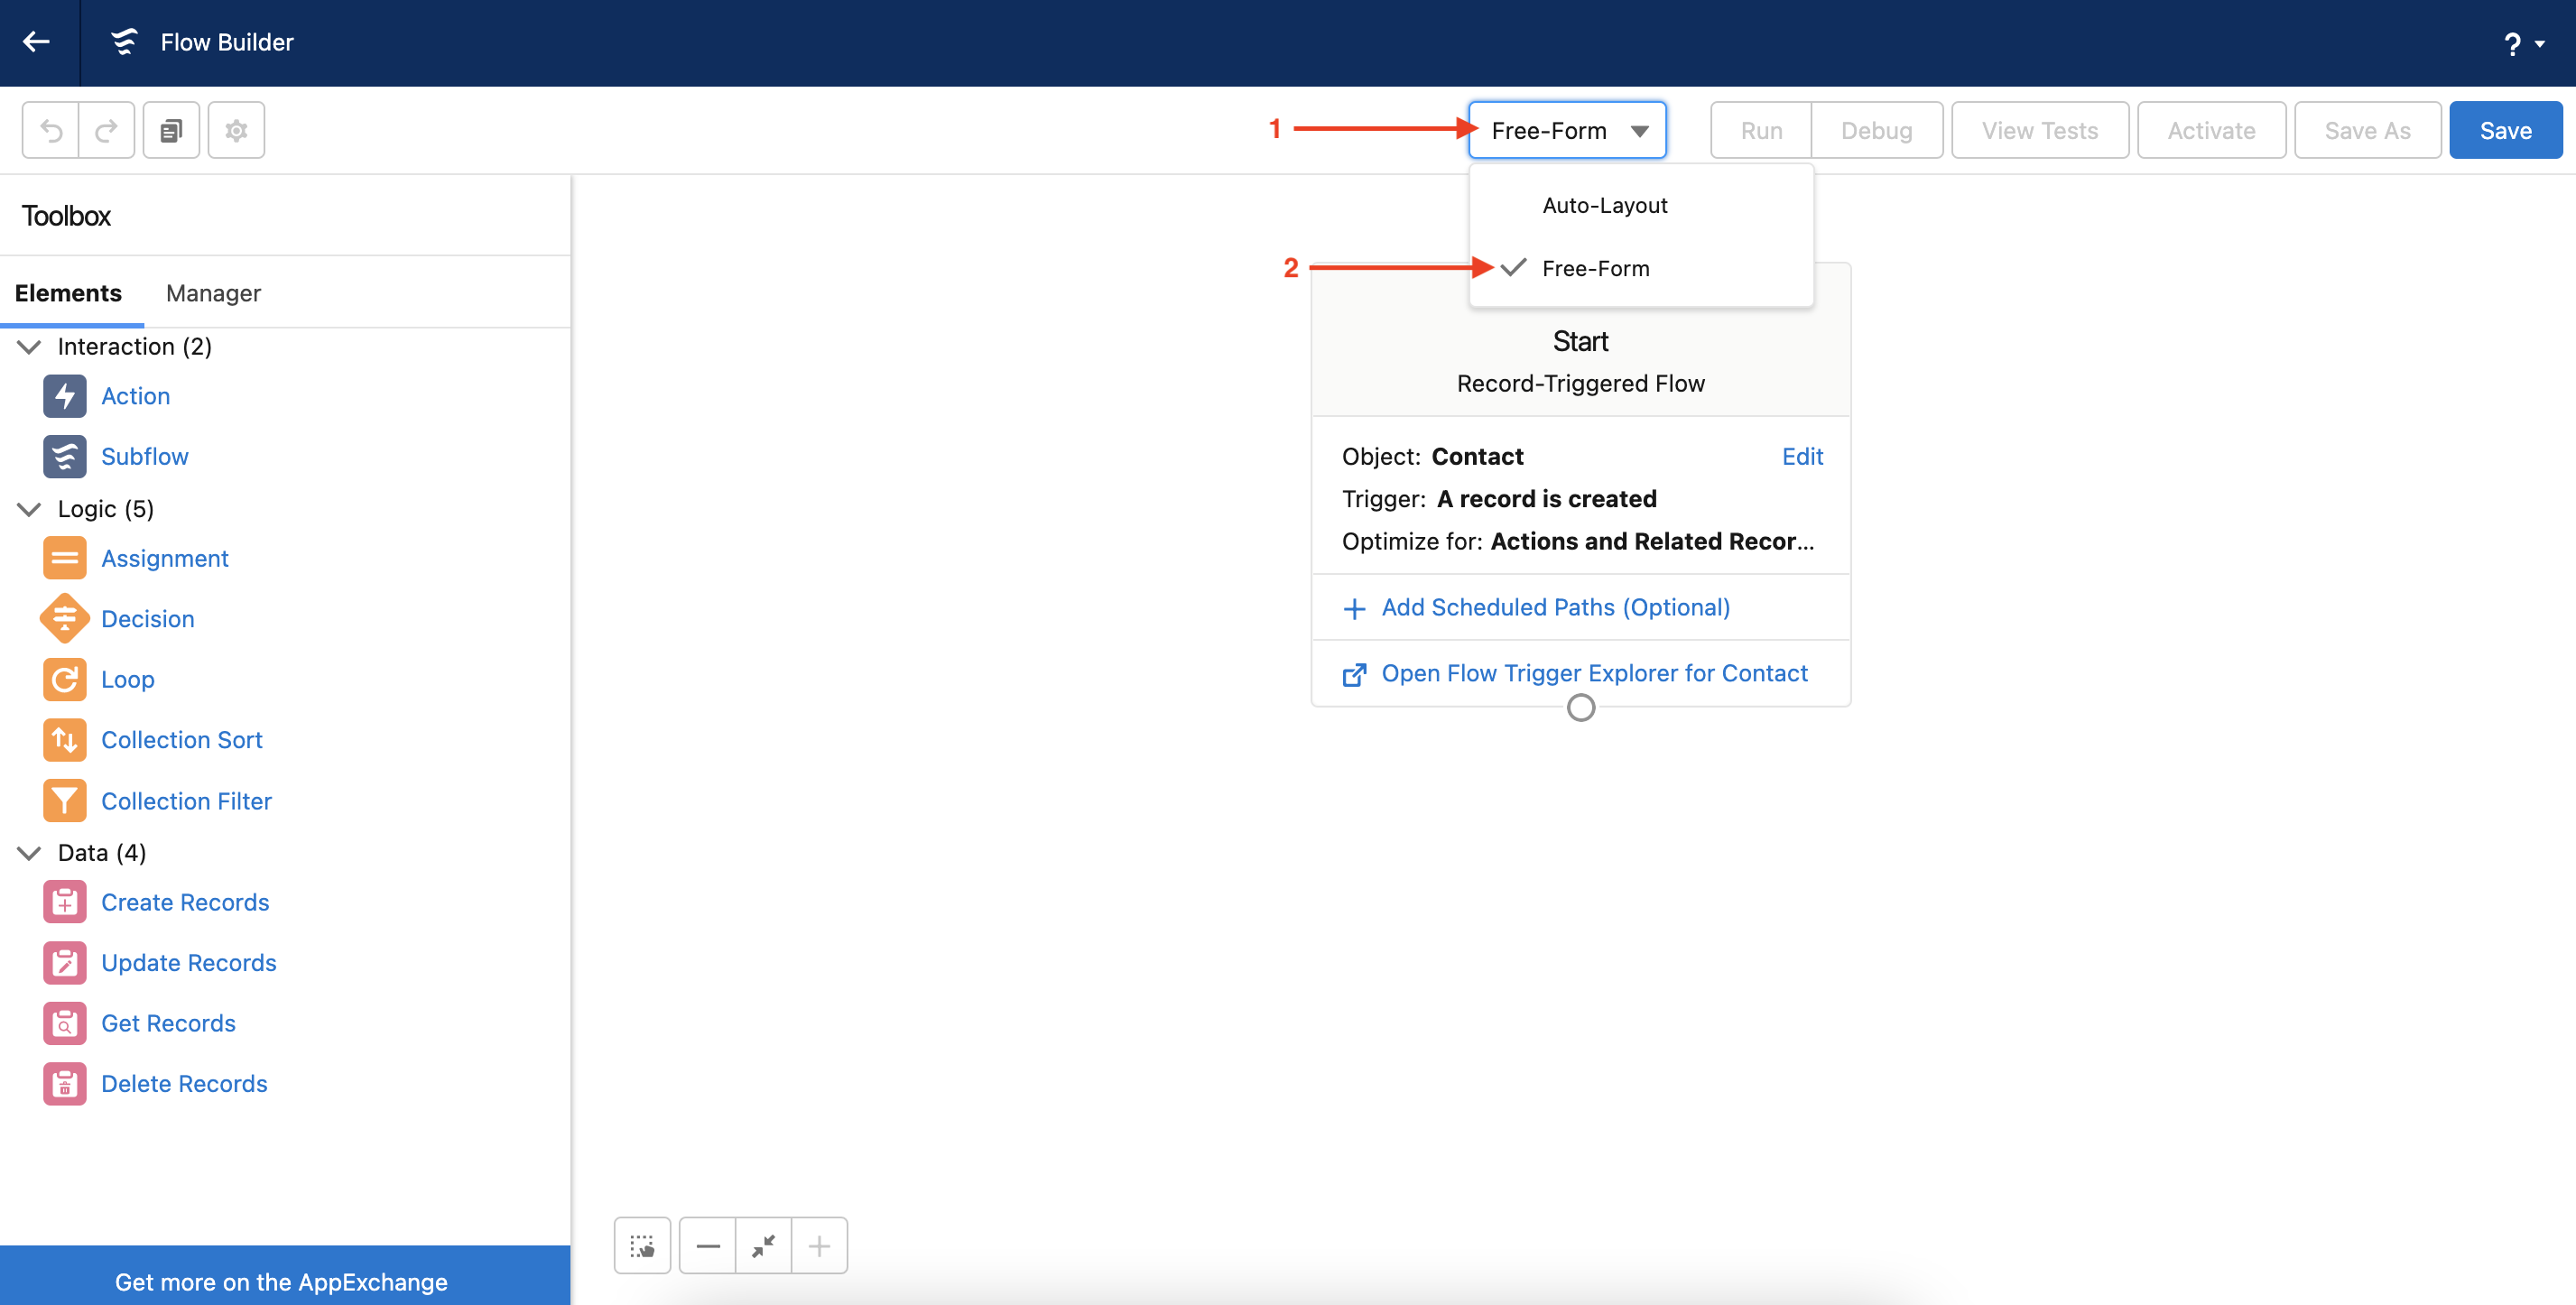Switch to the Manager tab
The height and width of the screenshot is (1305, 2576).
(x=213, y=293)
